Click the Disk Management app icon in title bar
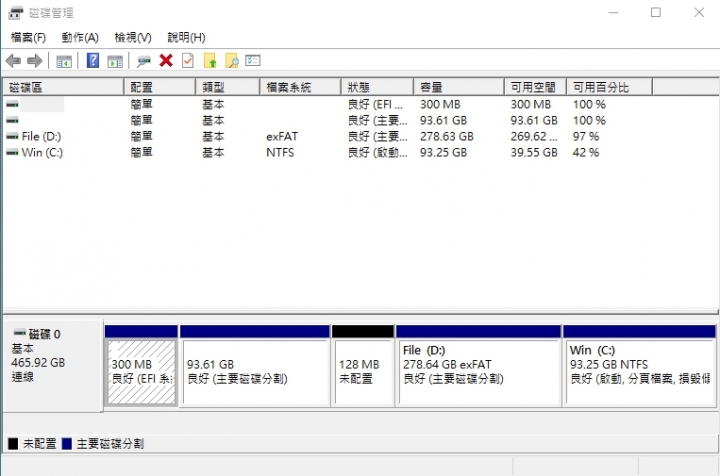Screen dimensions: 720x476 pos(16,12)
